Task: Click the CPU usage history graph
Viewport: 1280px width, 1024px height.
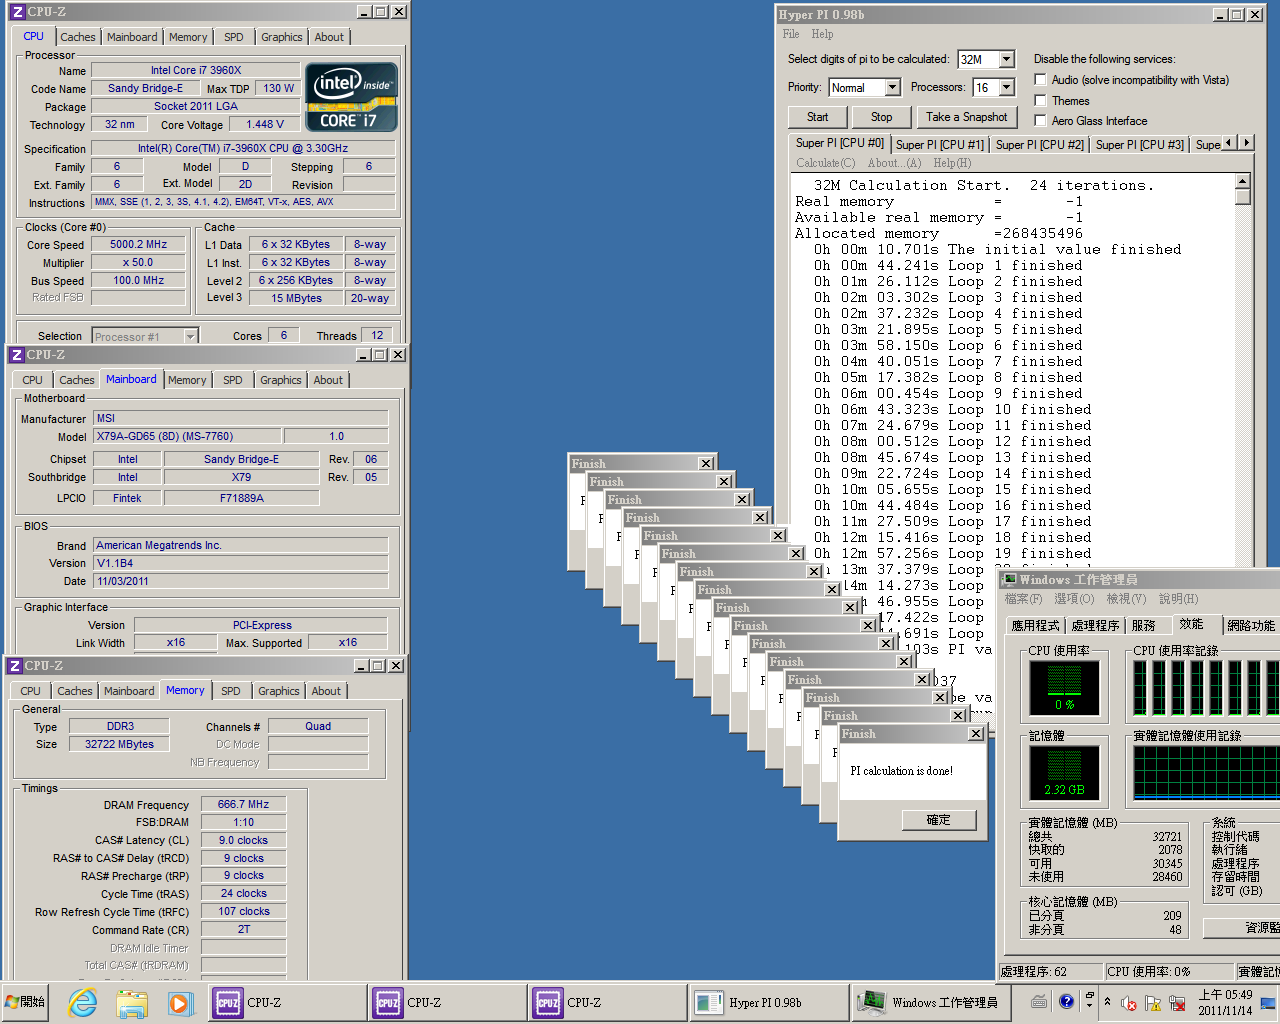Action: tap(1205, 688)
